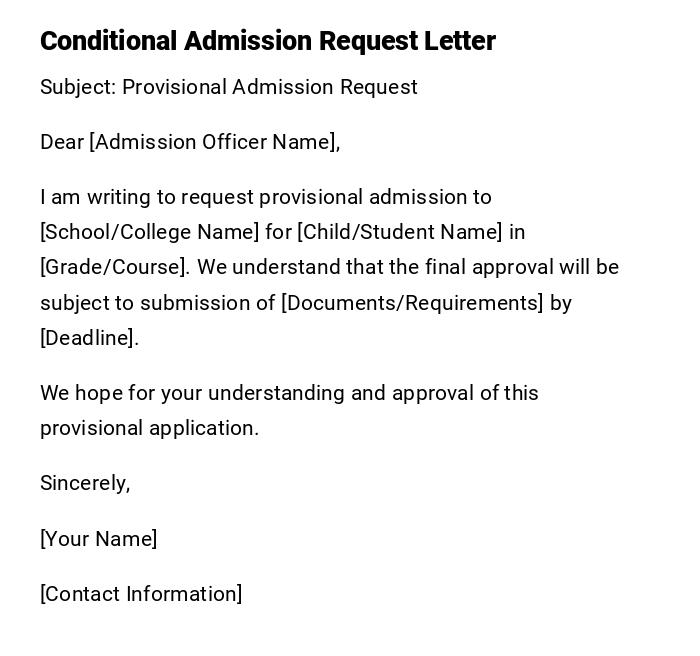The height and width of the screenshot is (656, 700).
Task: Select the [Child/Student Name] placeholder
Action: [400, 232]
